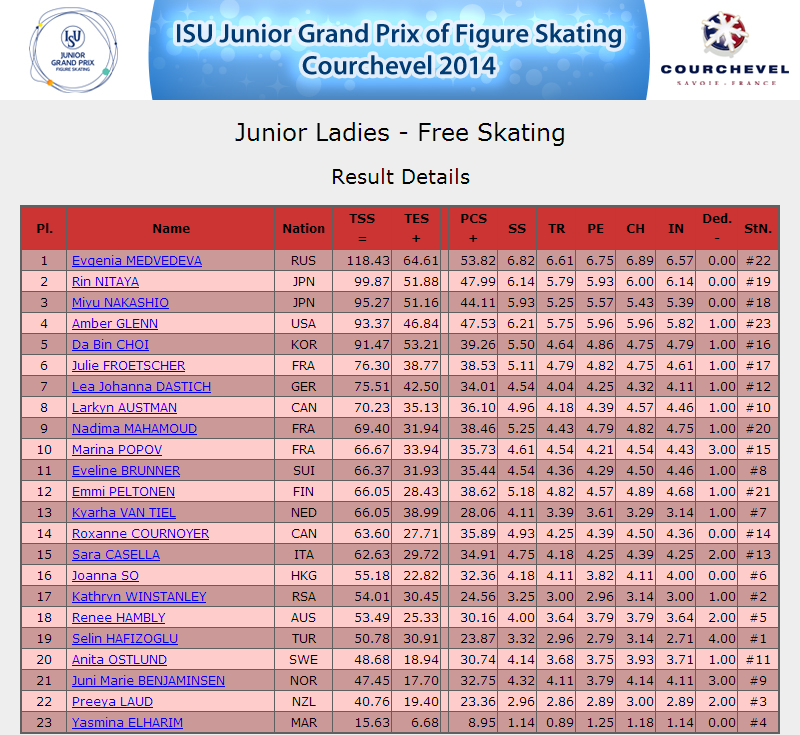Open Marina POPOV's skater page
Viewport: 800px width, 735px height.
tap(117, 449)
